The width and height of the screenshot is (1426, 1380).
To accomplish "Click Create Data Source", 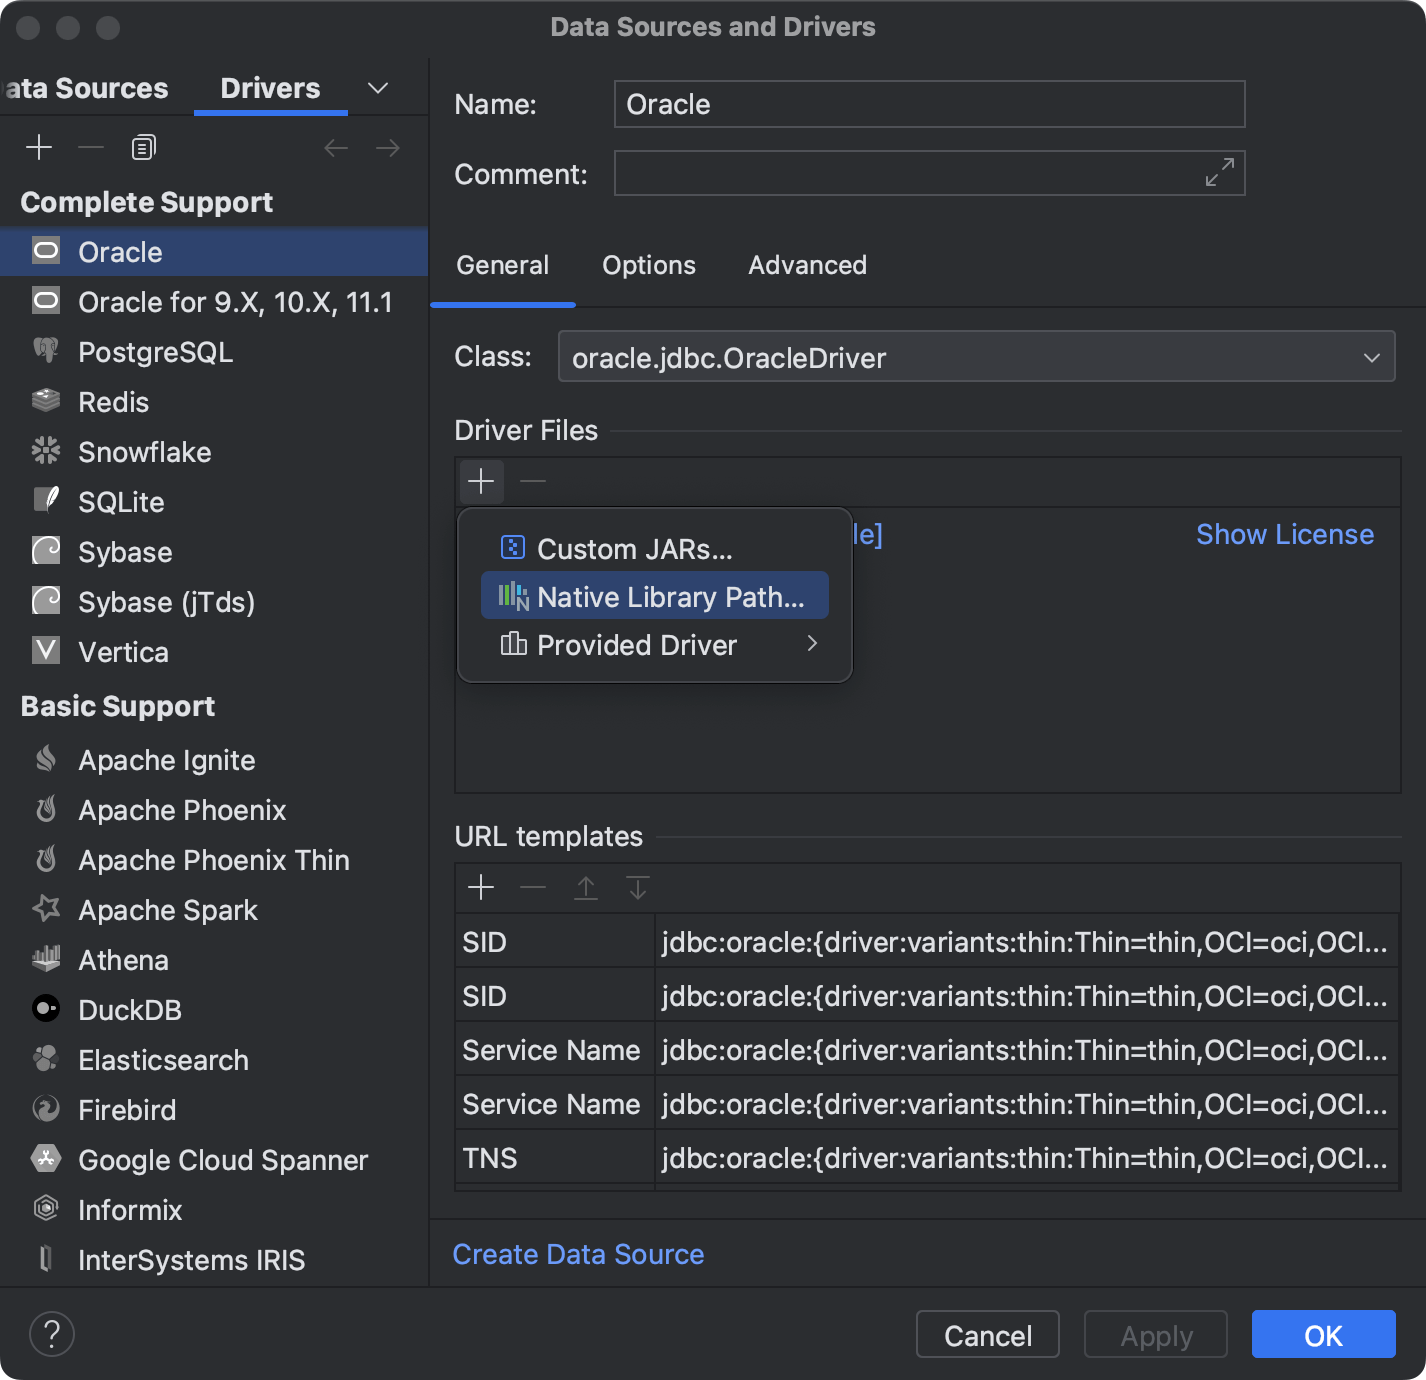I will [x=578, y=1253].
